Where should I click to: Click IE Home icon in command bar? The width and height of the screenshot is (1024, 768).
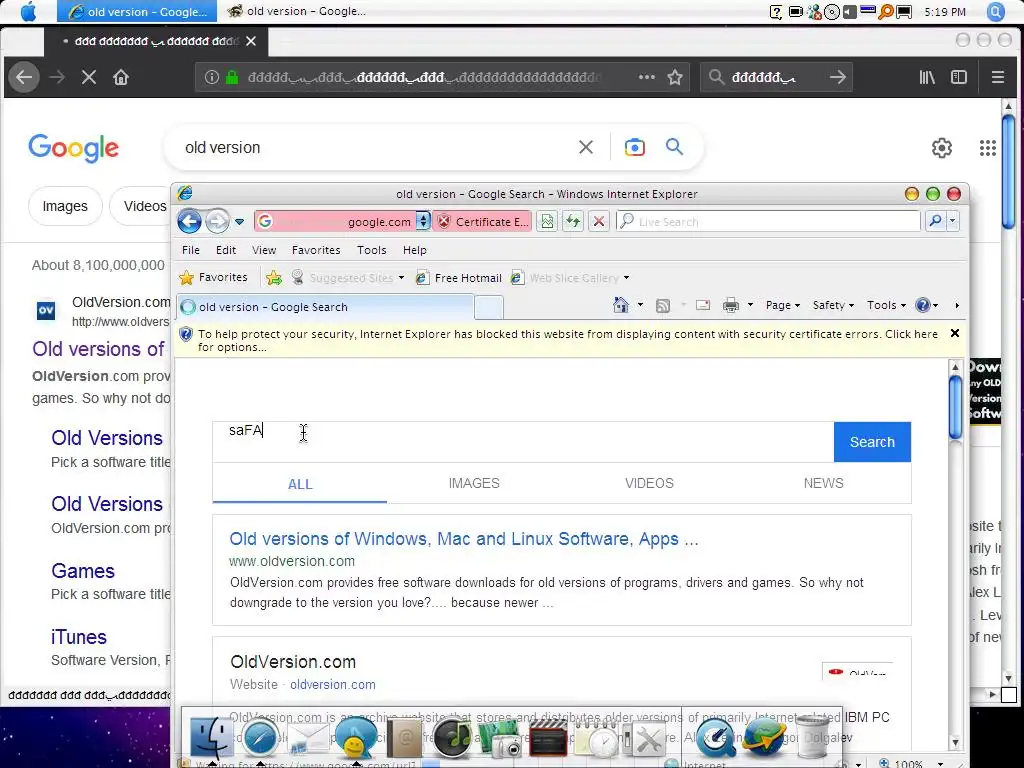click(620, 305)
